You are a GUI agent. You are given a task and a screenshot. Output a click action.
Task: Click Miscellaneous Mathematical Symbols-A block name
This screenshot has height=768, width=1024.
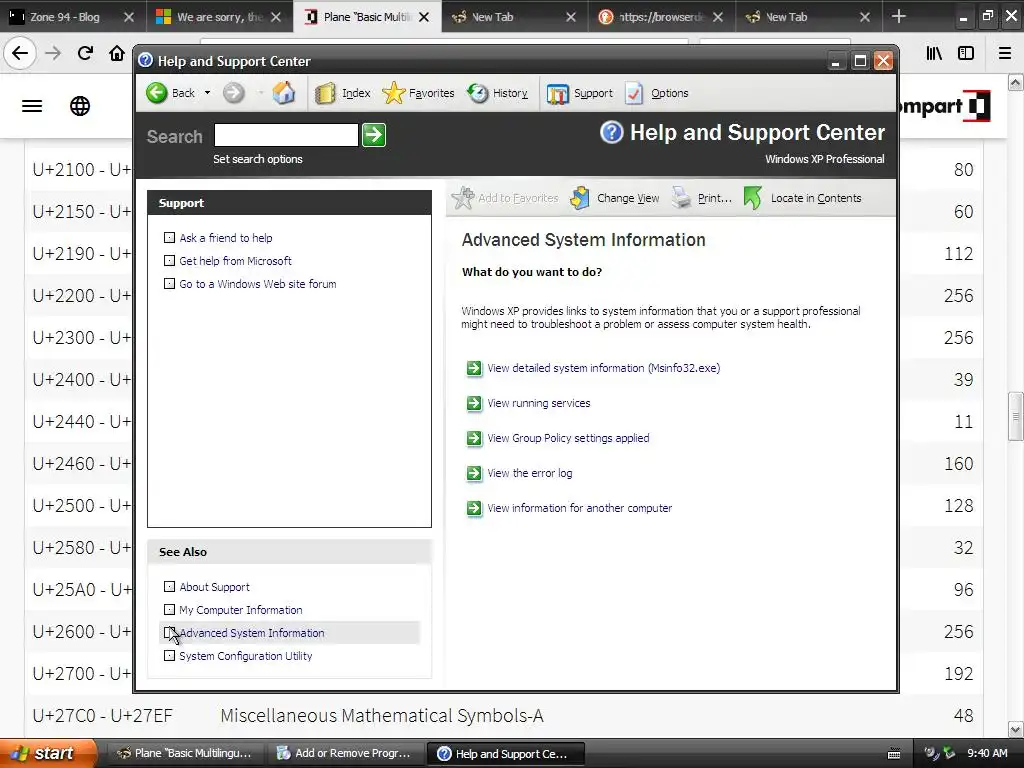pyautogui.click(x=381, y=716)
